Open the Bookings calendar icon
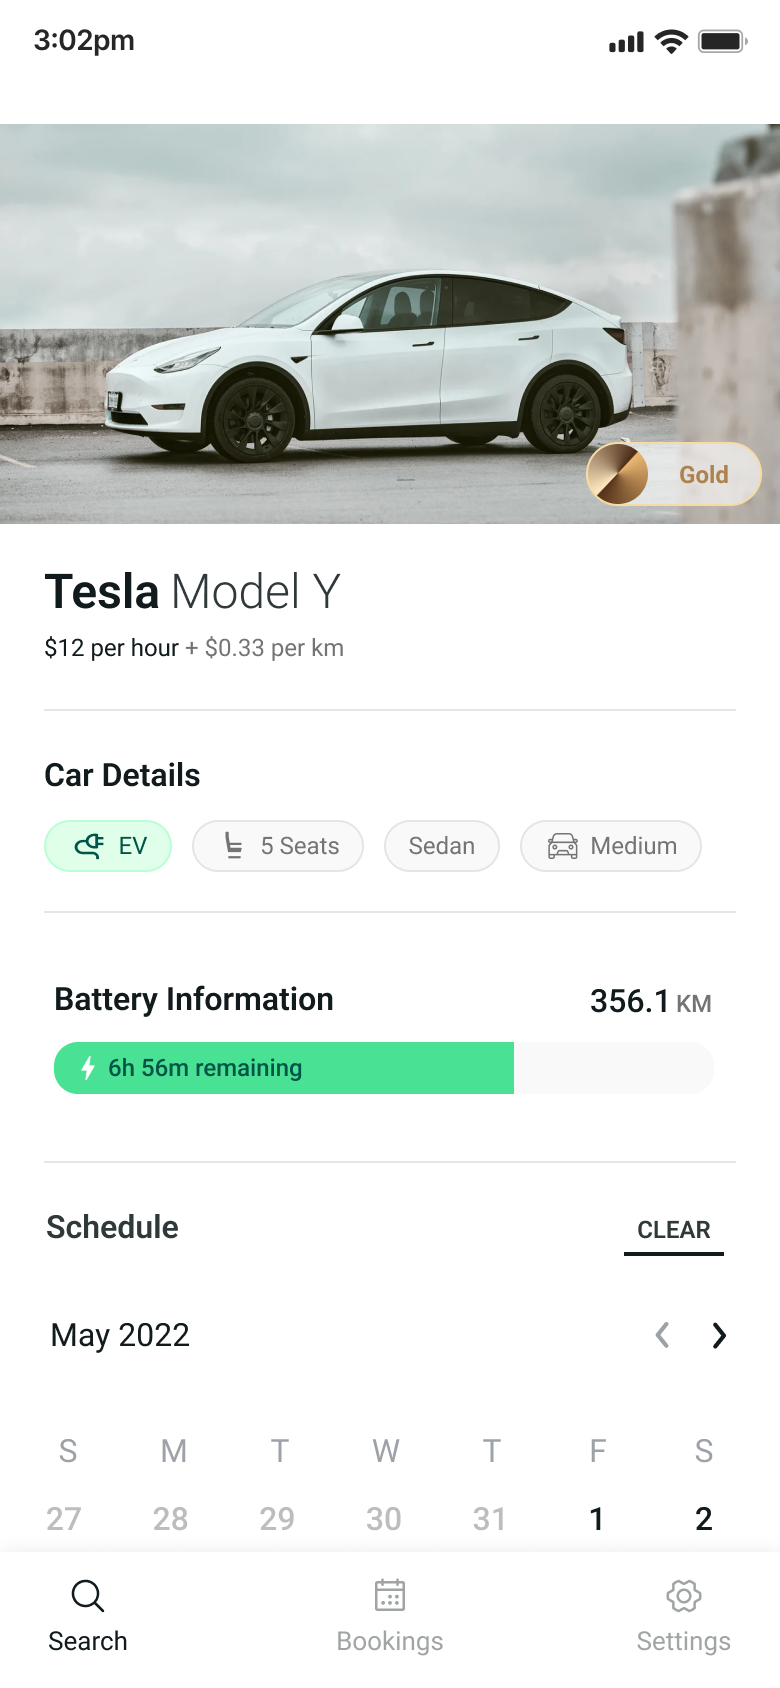Screen dimensions: 780x1688 click(390, 1595)
